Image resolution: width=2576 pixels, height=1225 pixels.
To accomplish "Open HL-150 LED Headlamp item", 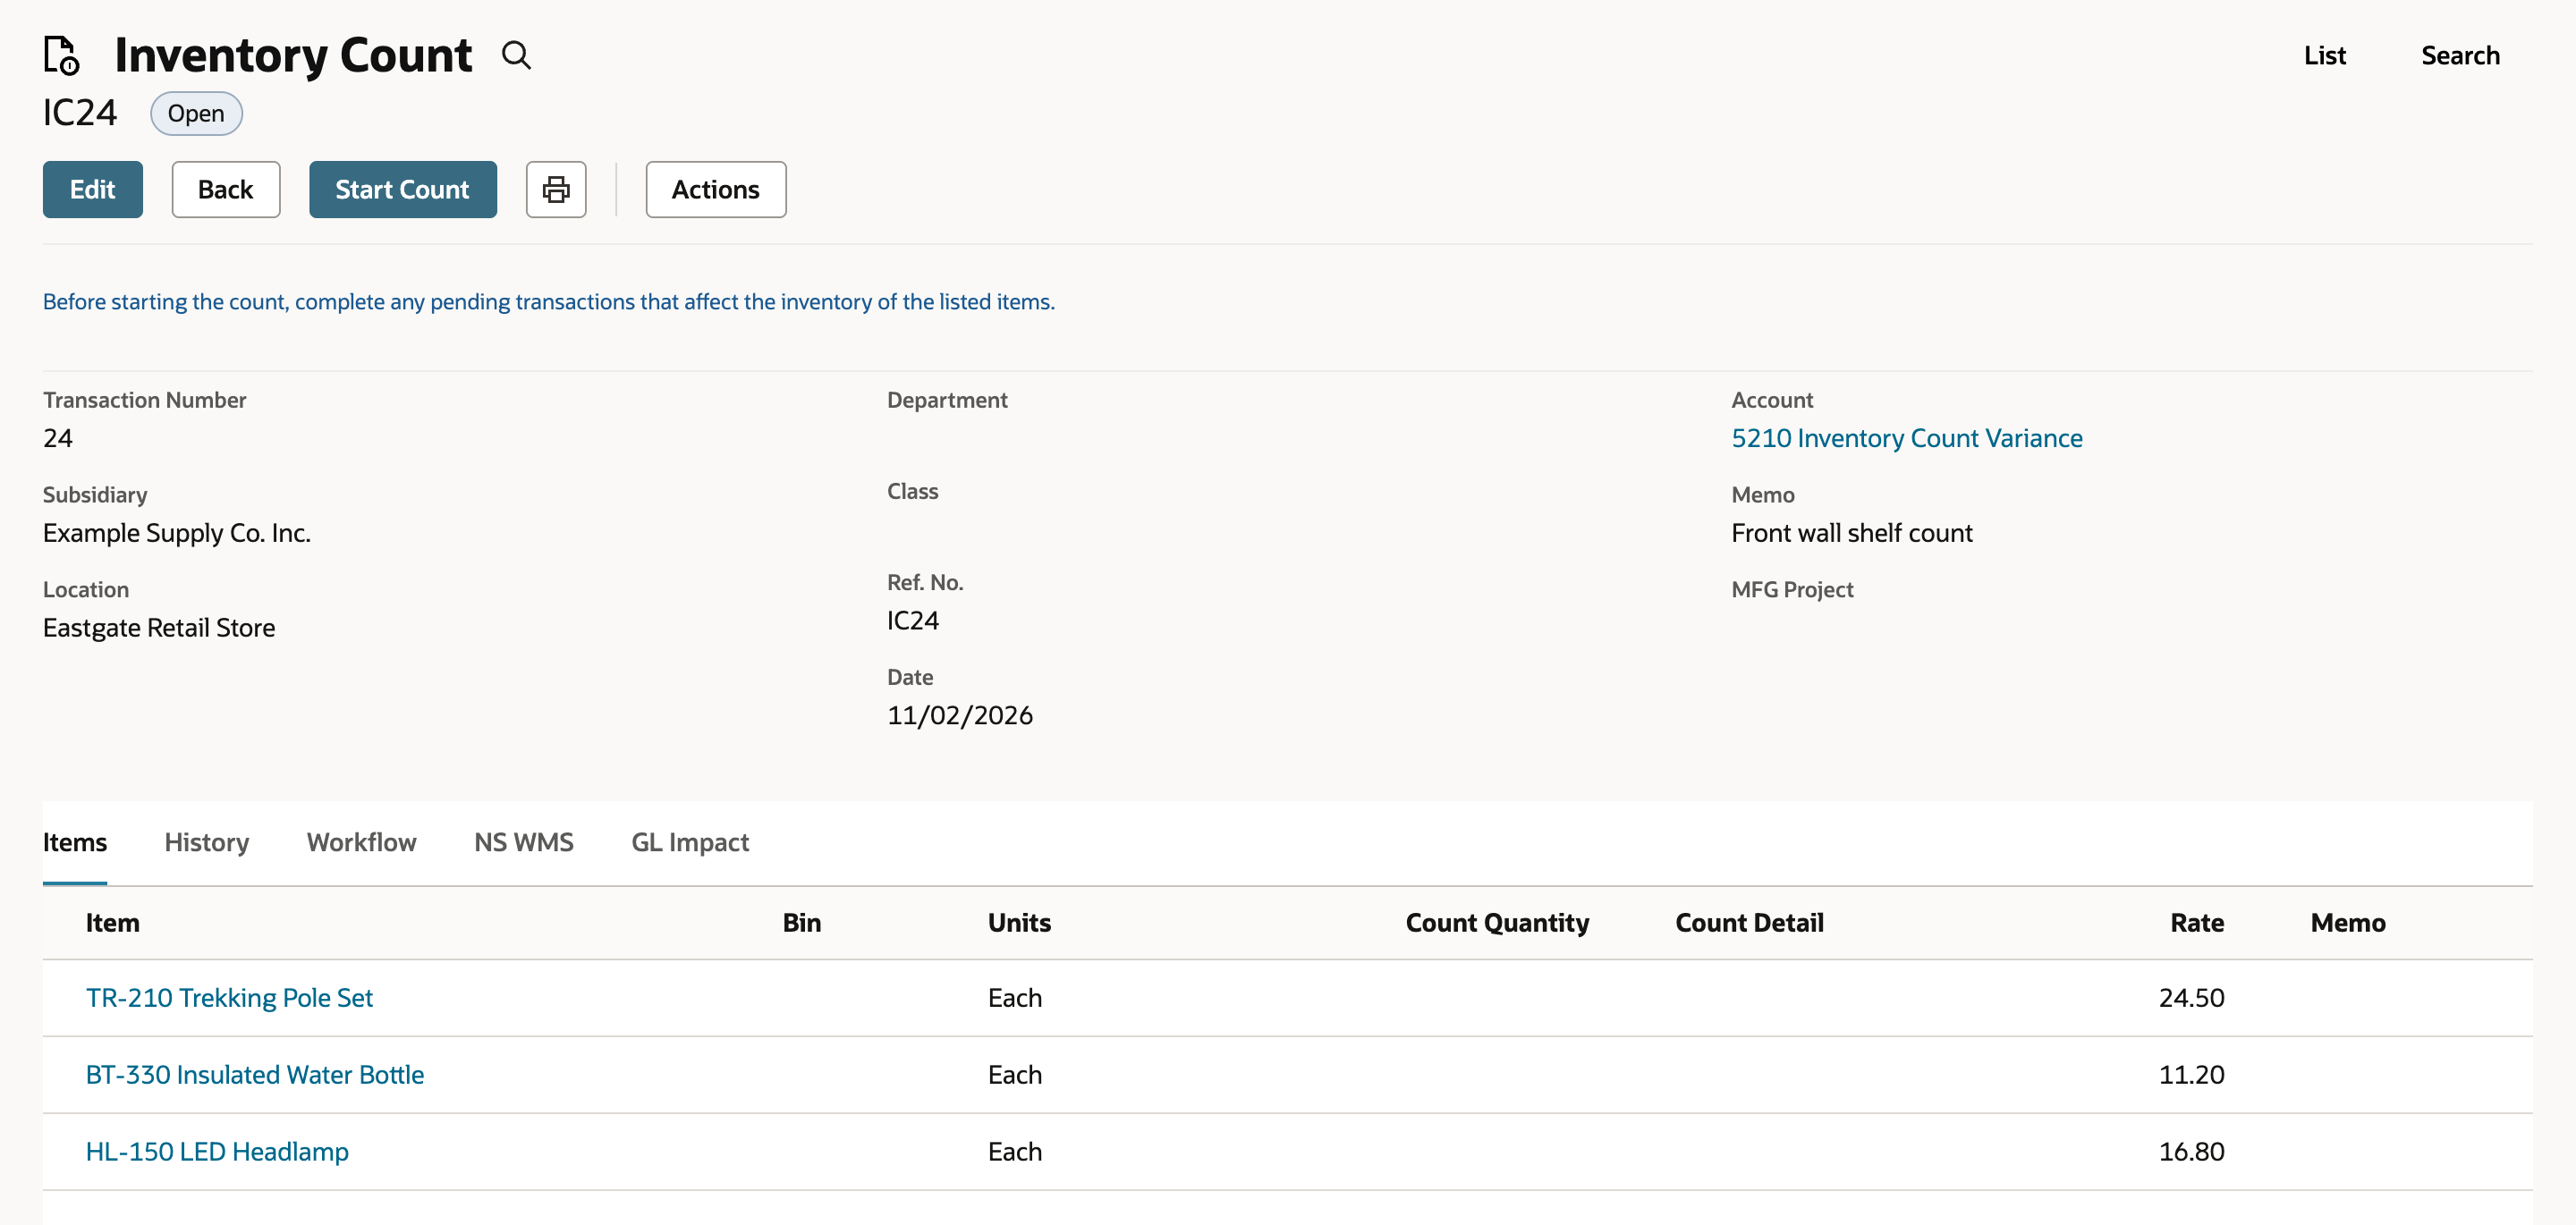I will pyautogui.click(x=217, y=1151).
